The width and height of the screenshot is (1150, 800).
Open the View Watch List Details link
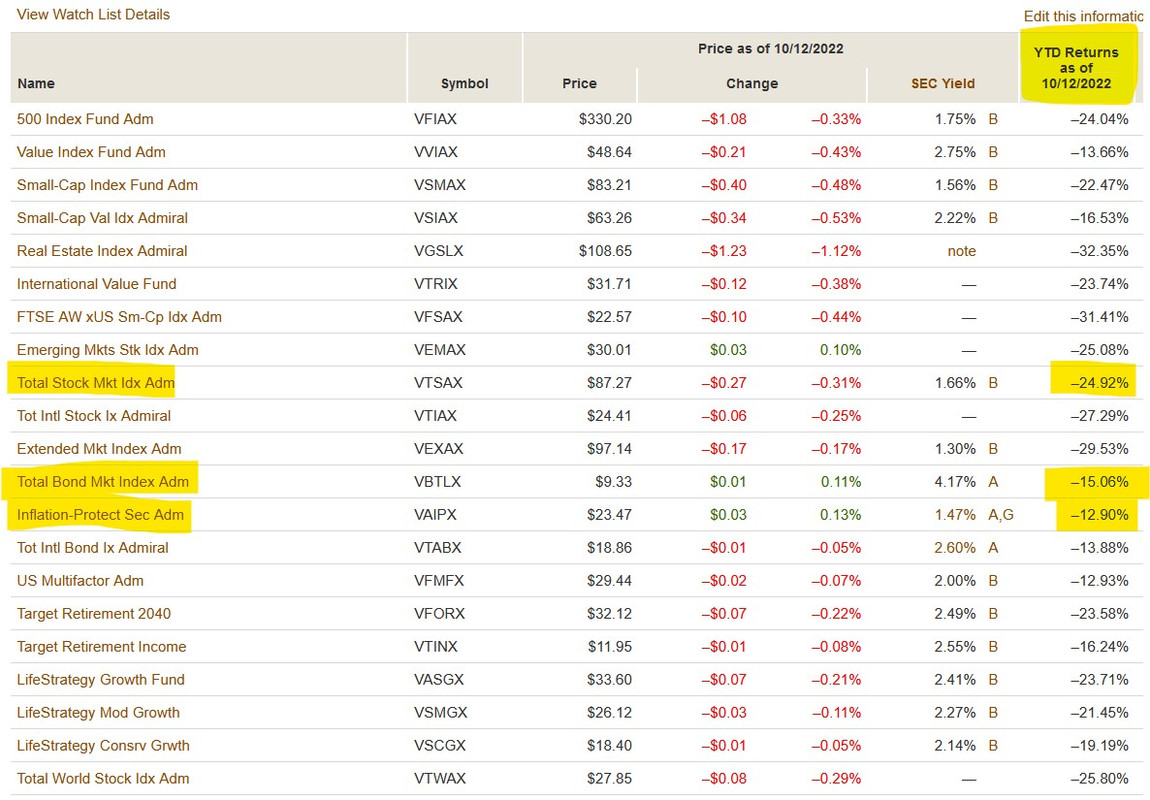pyautogui.click(x=93, y=15)
